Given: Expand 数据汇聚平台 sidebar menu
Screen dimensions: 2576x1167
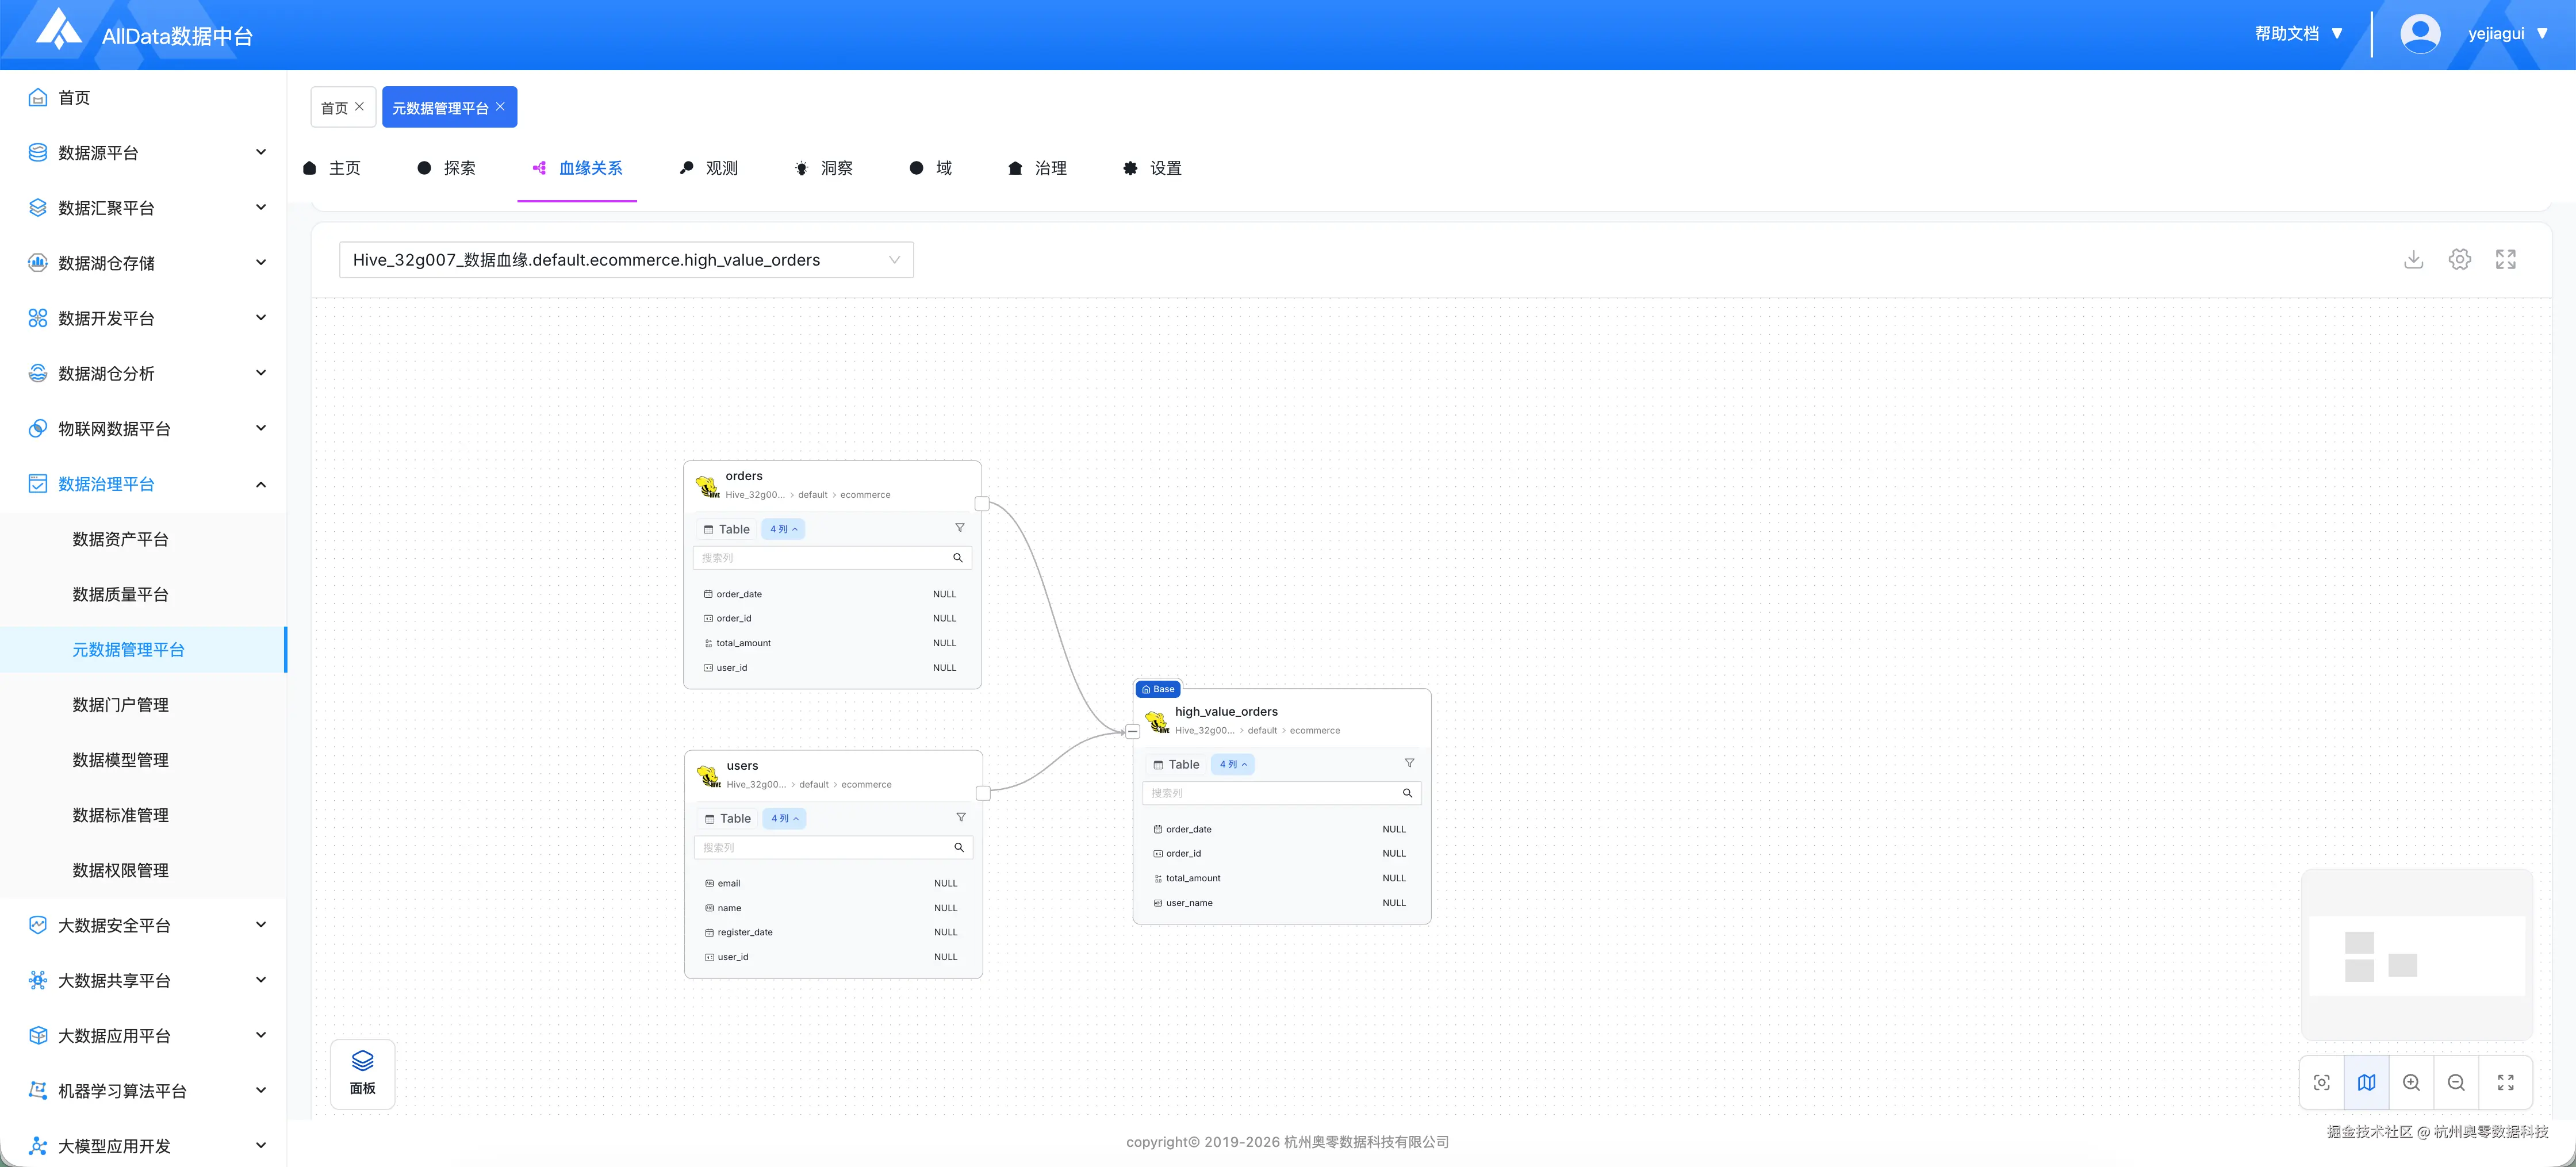Looking at the screenshot, I should [143, 207].
